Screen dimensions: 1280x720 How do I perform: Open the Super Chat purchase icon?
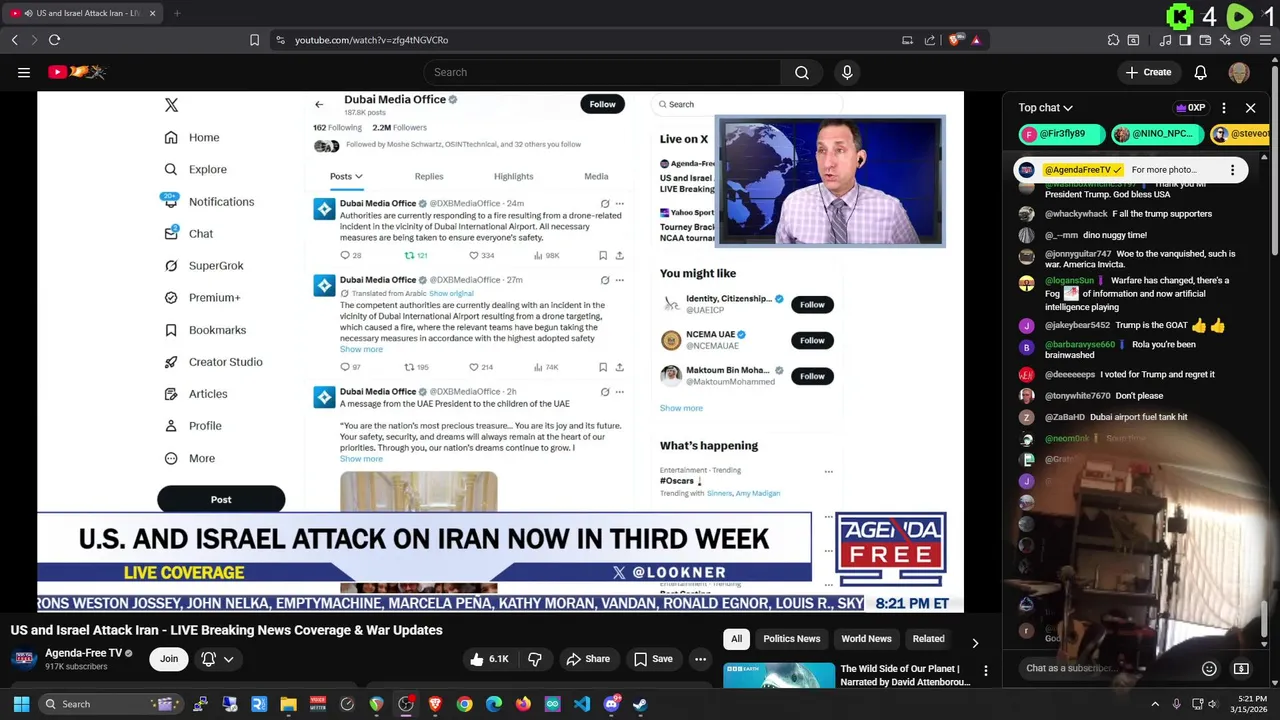pyautogui.click(x=1241, y=668)
